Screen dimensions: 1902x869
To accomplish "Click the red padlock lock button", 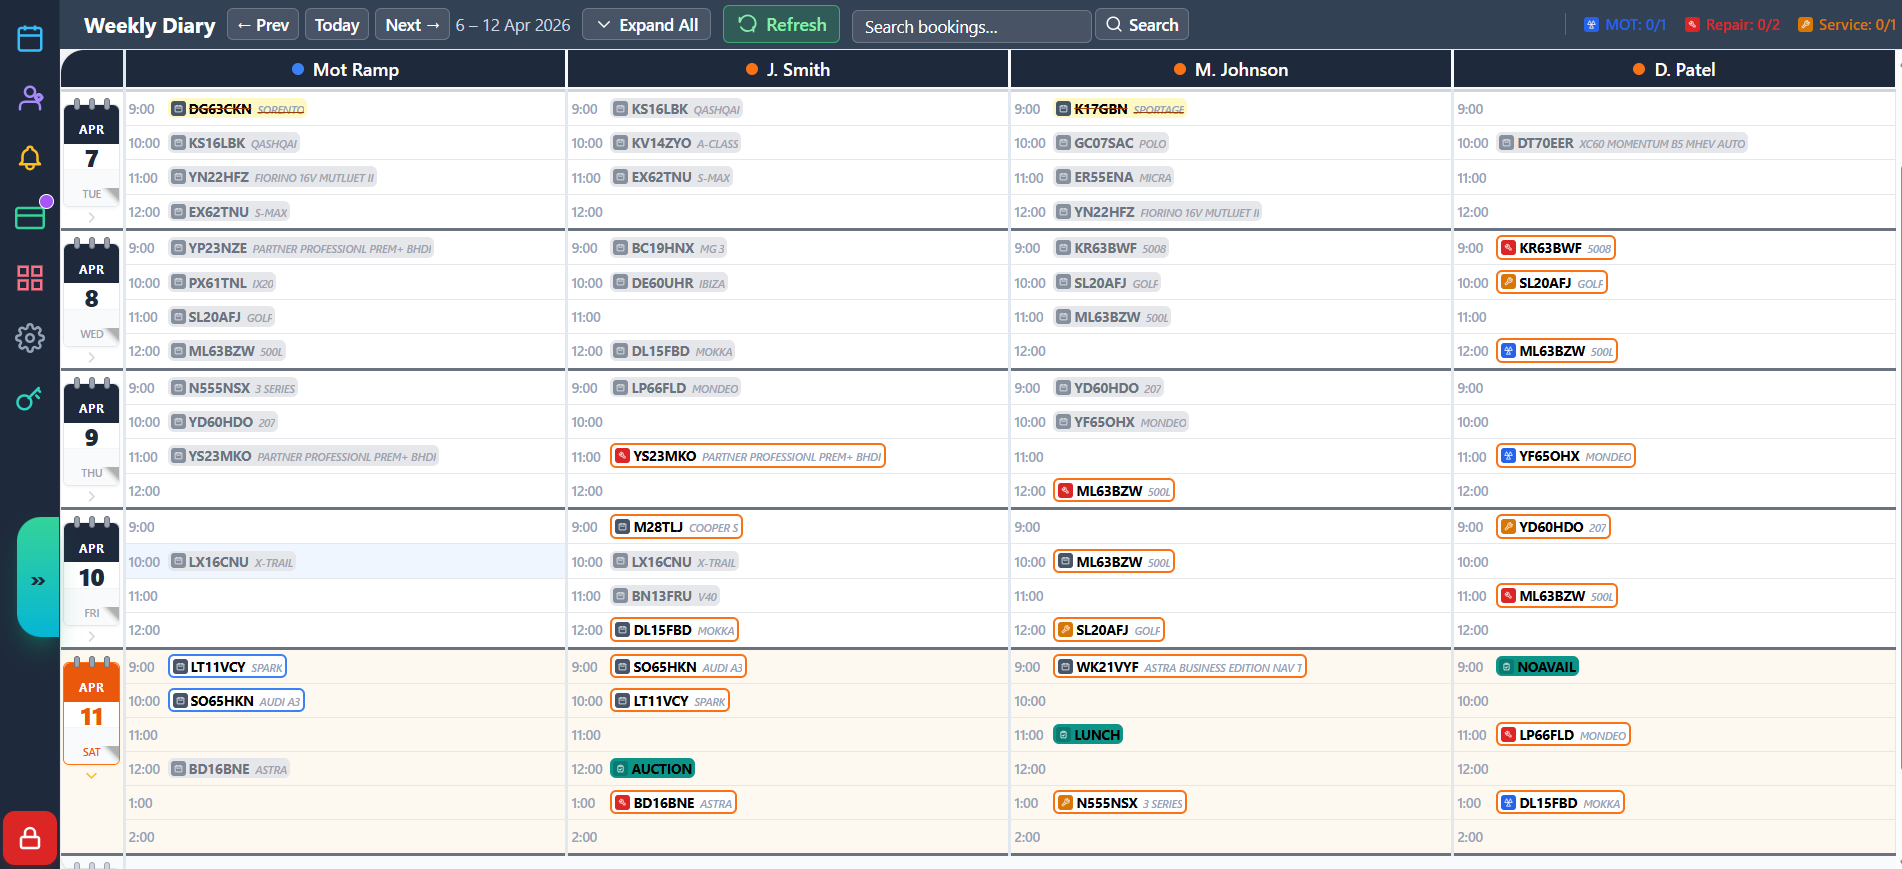I will tap(30, 838).
